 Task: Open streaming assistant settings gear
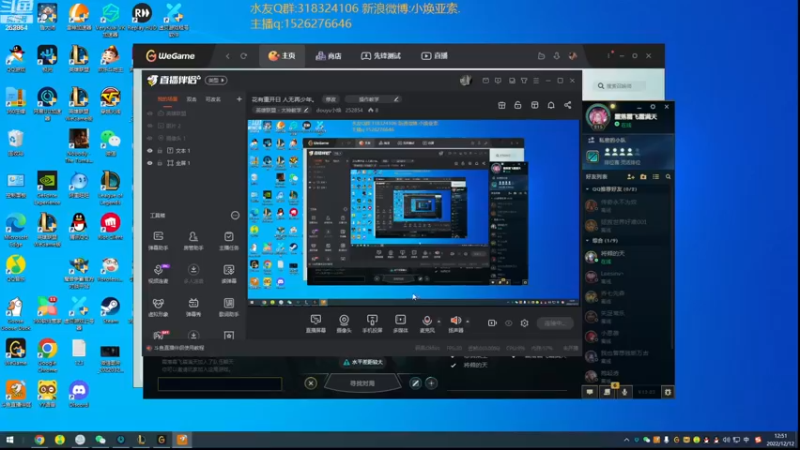pos(524,323)
